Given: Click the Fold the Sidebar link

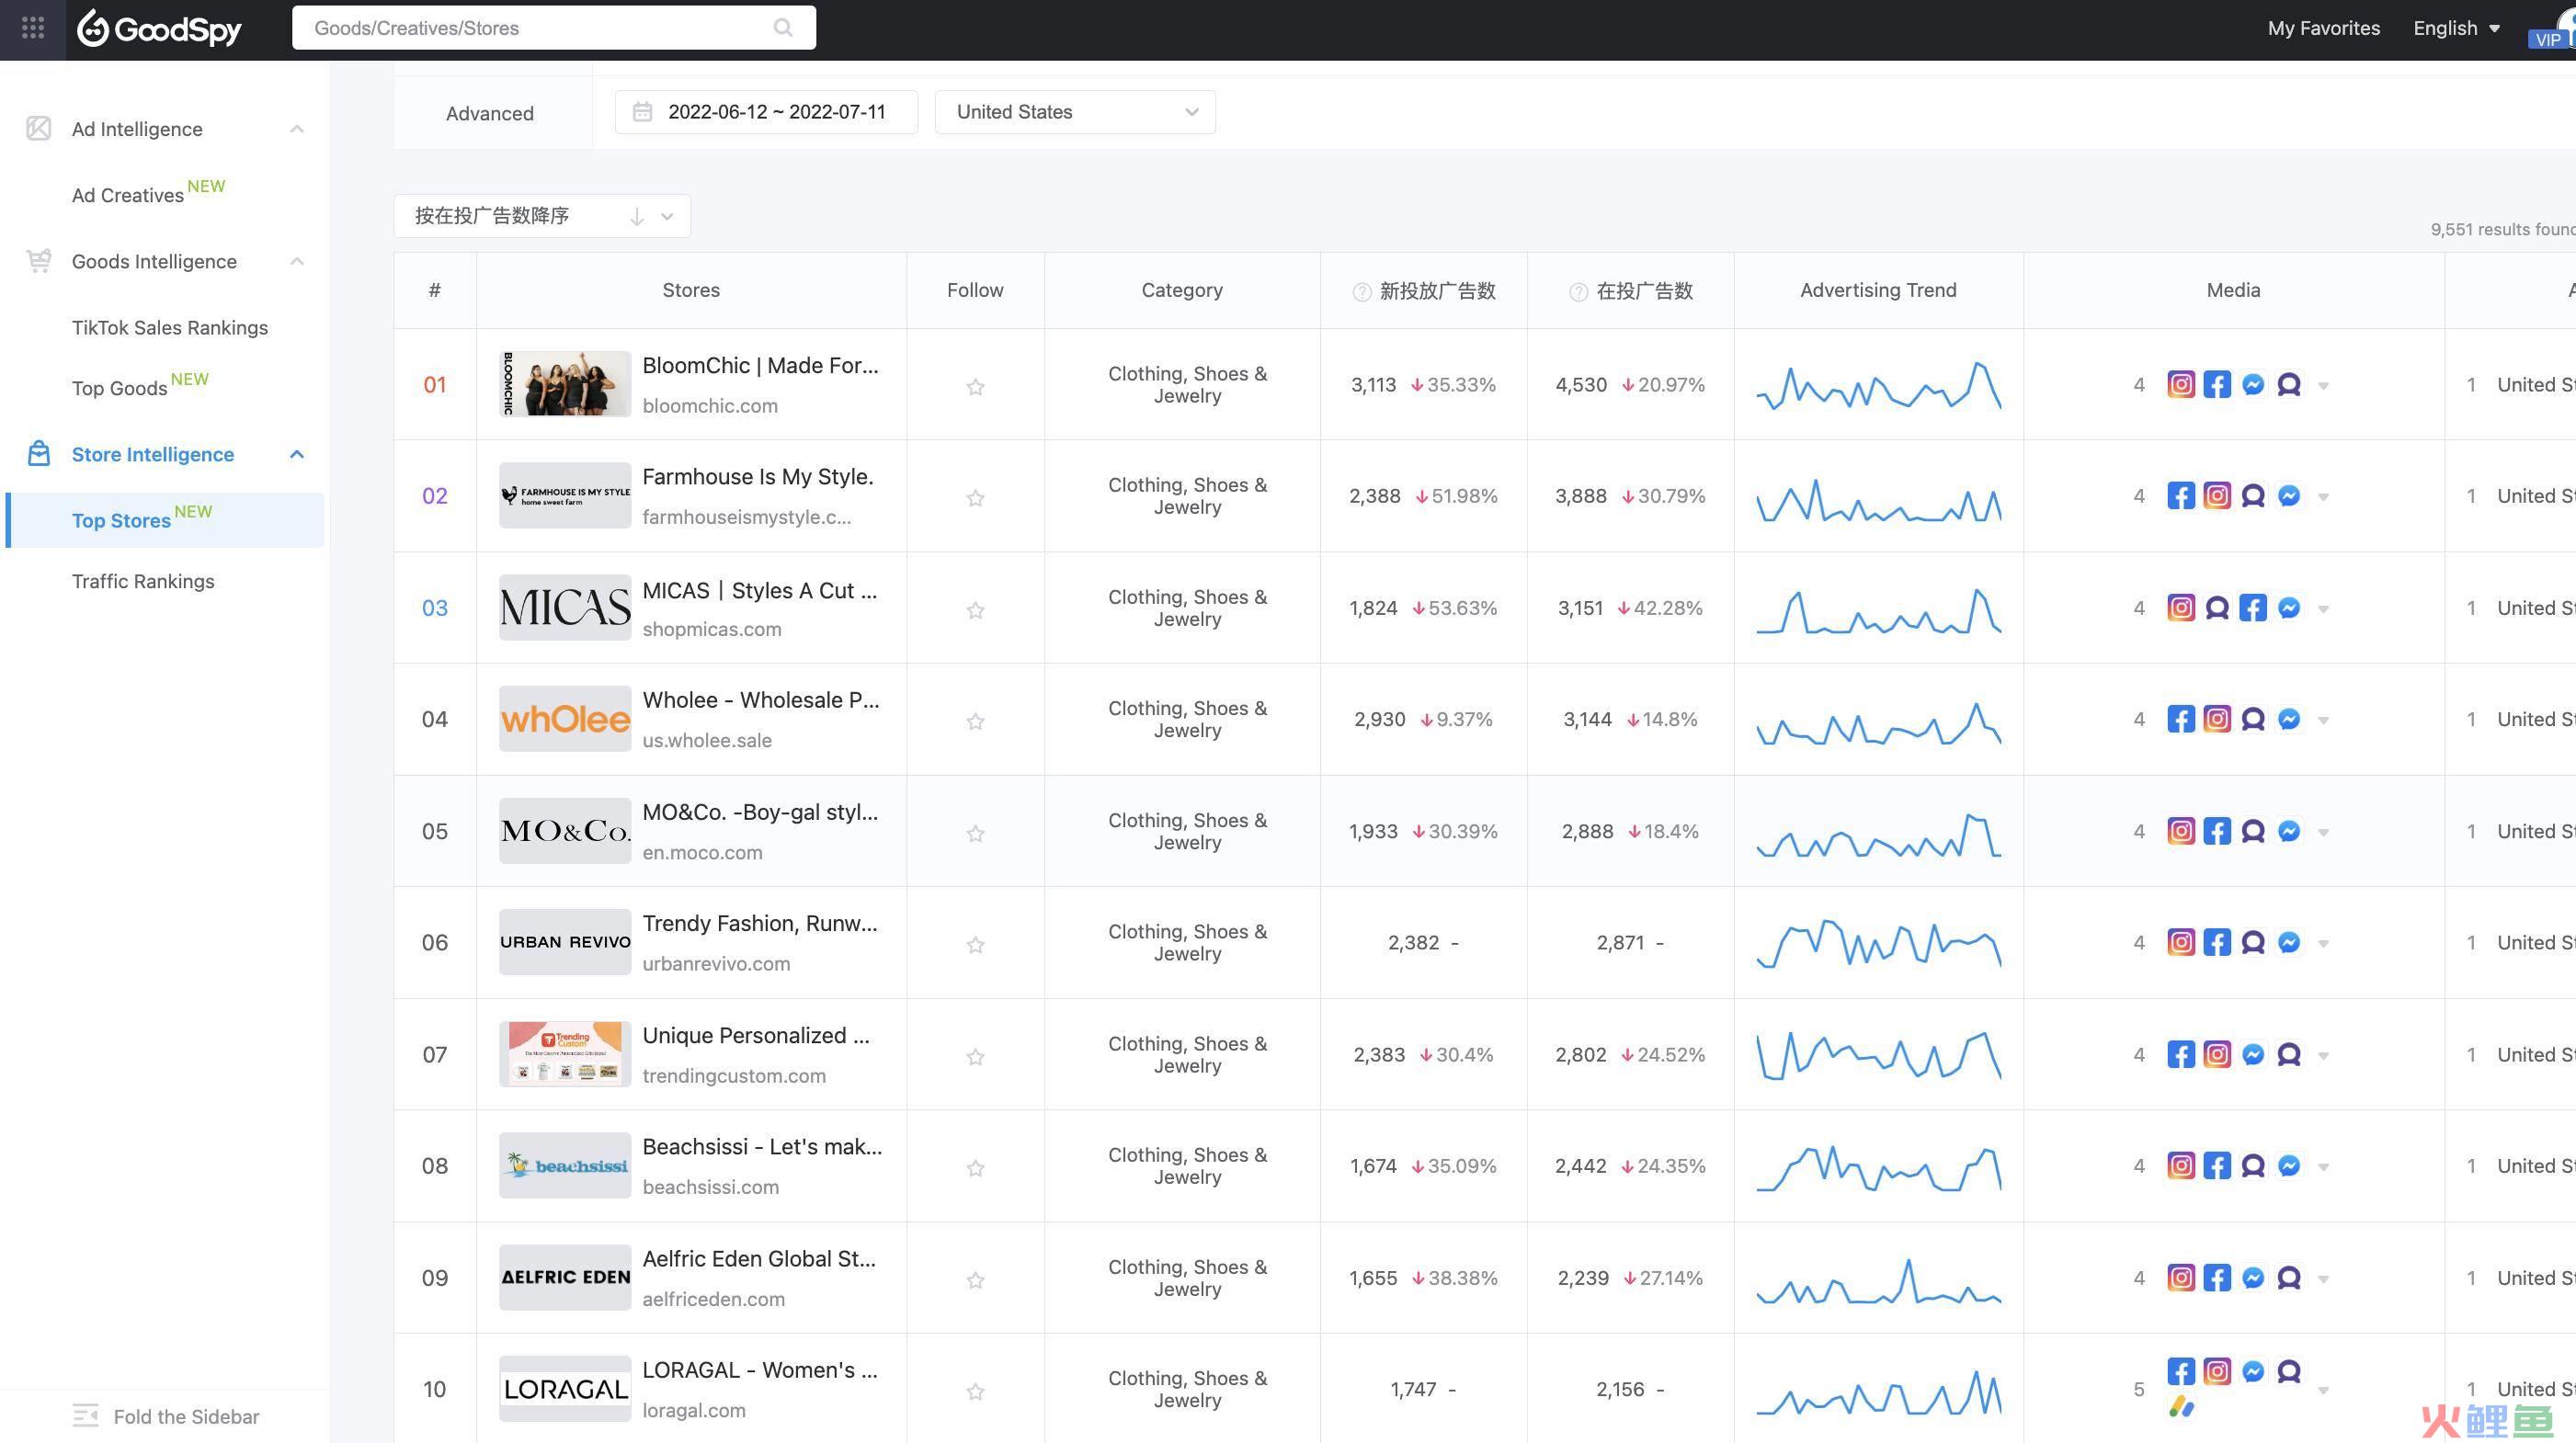Looking at the screenshot, I should 186,1415.
